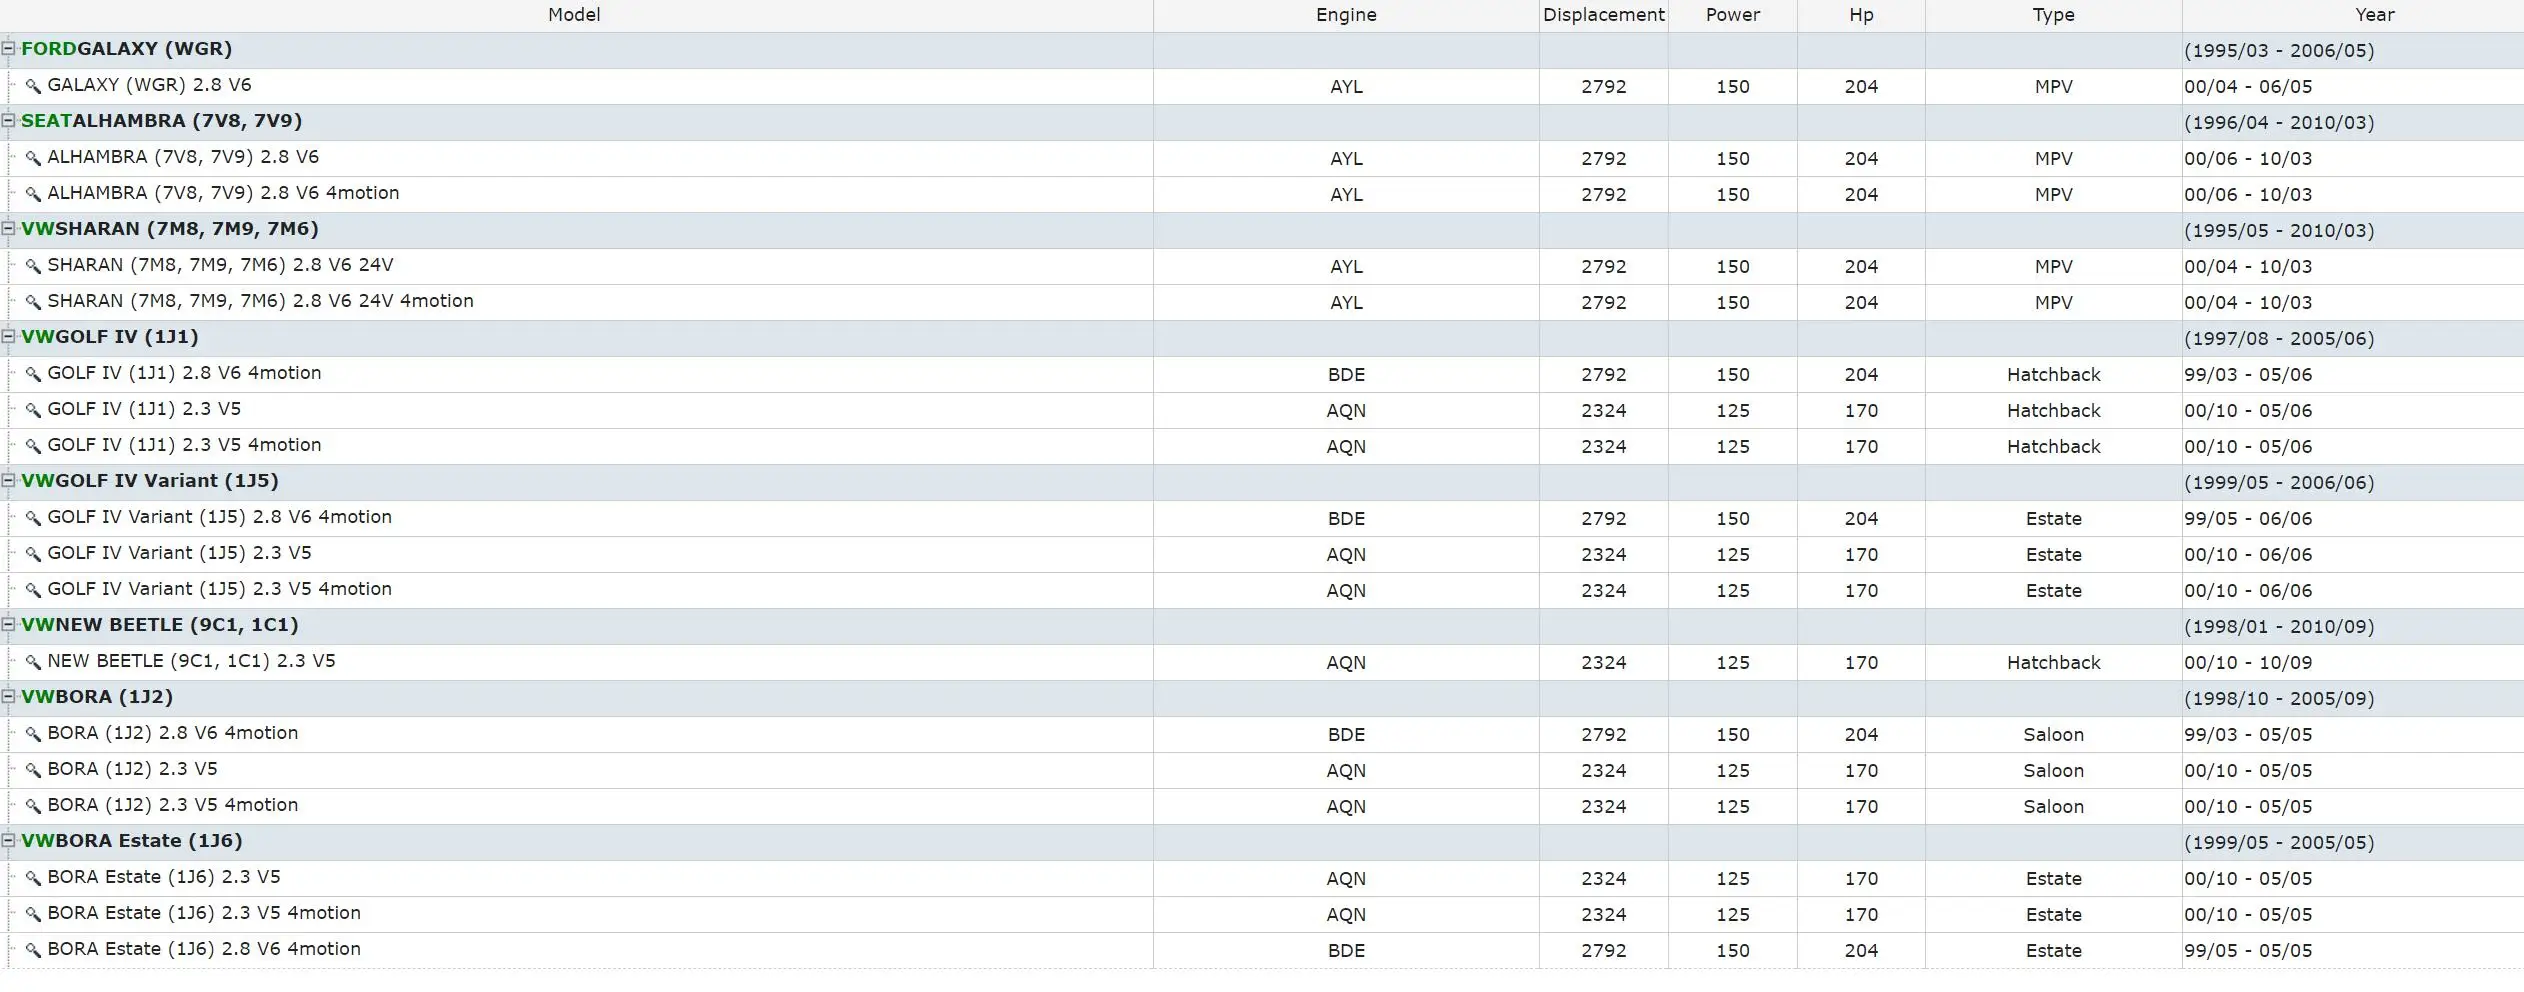The image size is (2524, 992).
Task: Click date range (1996/04 - 2010/03)
Action: [2279, 123]
